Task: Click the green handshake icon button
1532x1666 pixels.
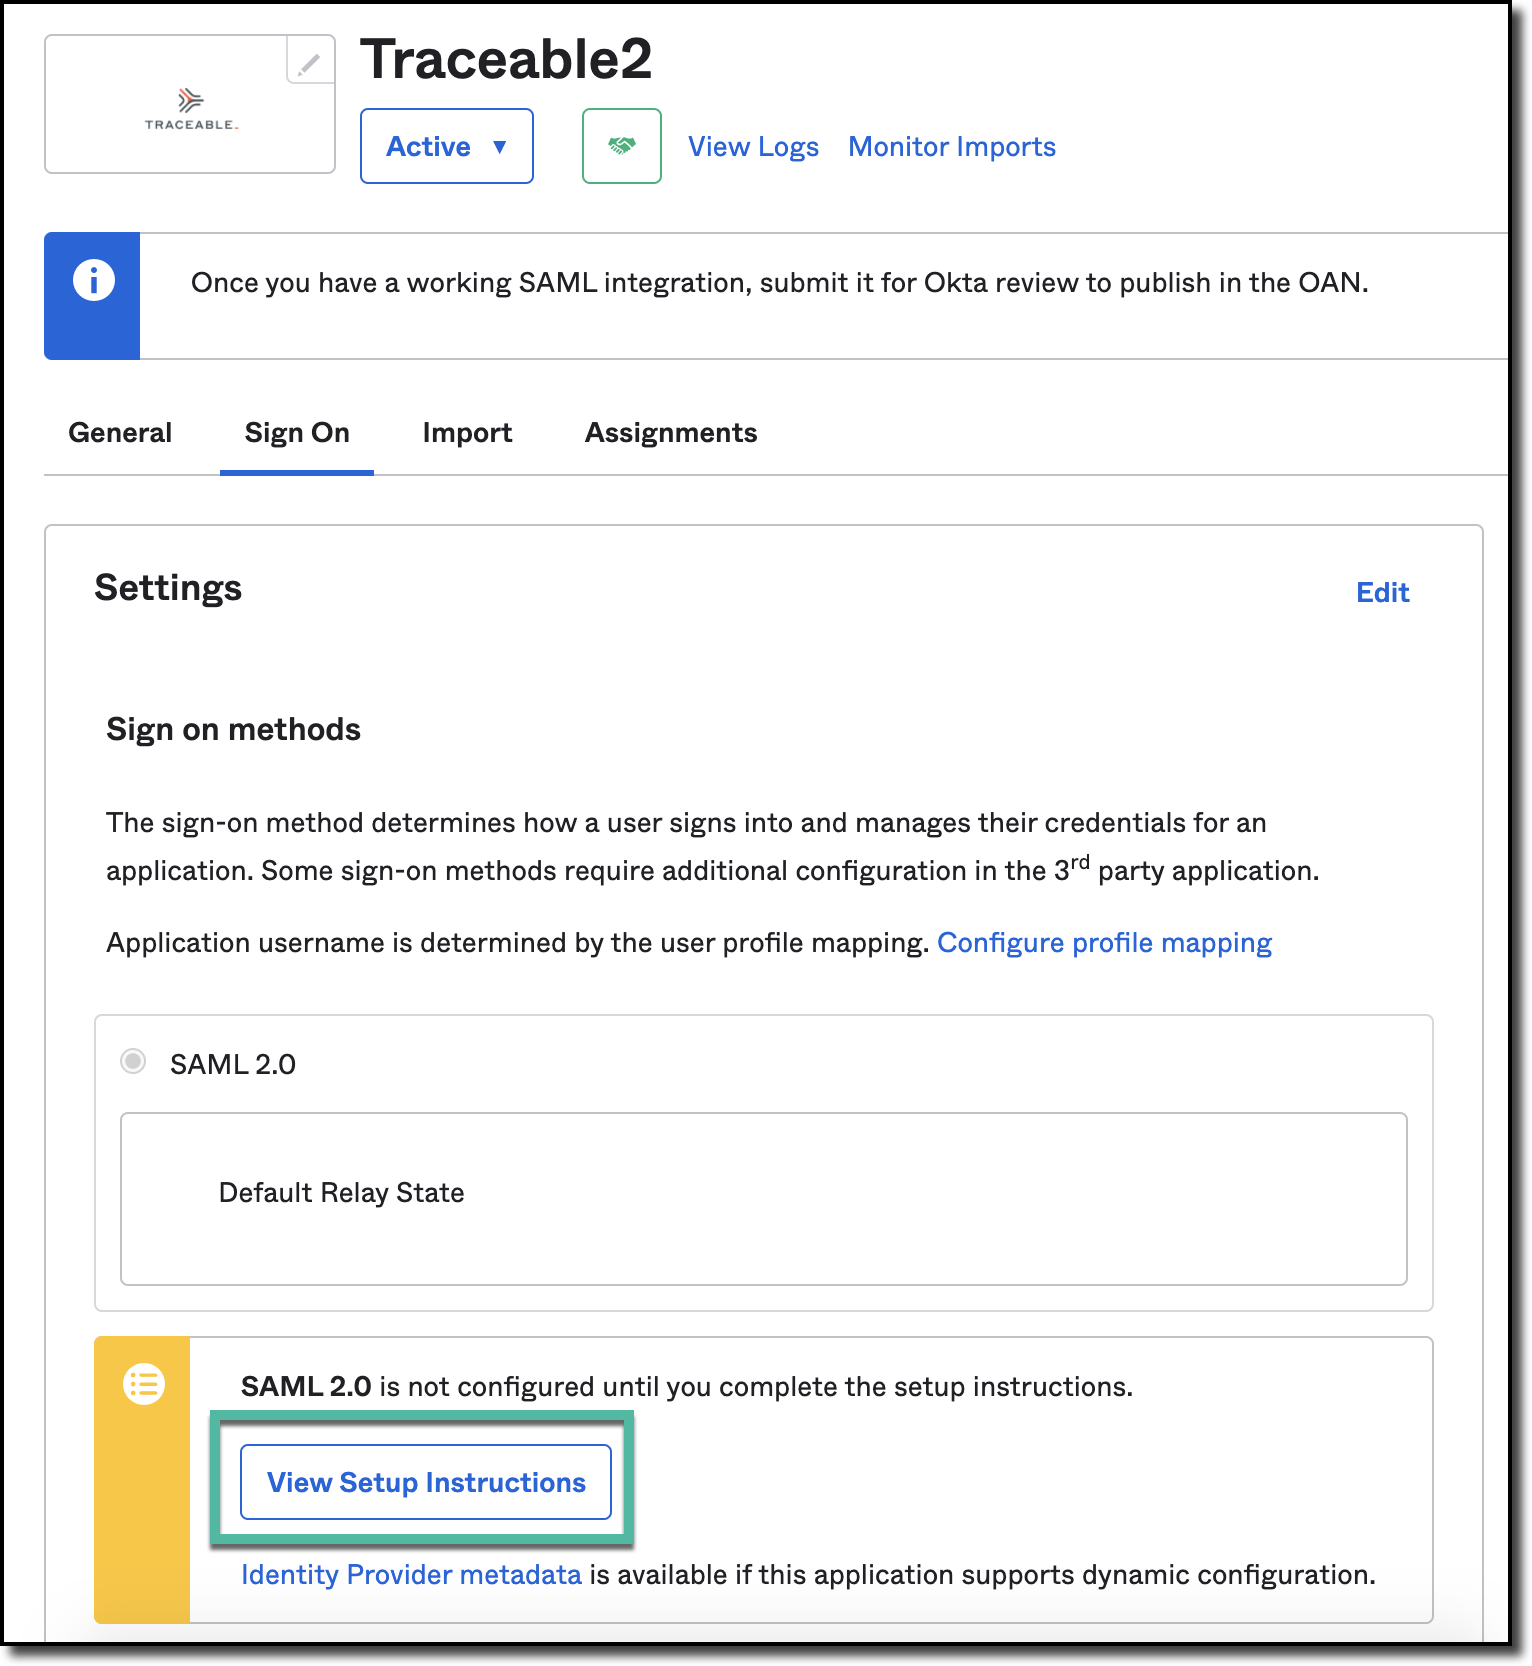Action: pyautogui.click(x=622, y=146)
